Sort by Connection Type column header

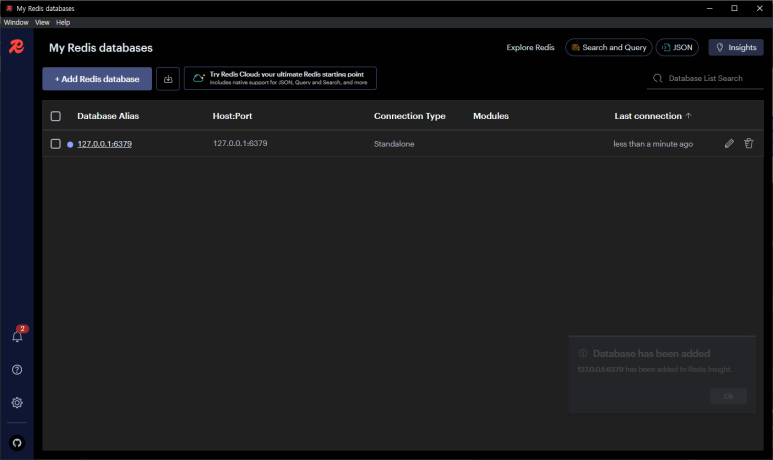410,116
